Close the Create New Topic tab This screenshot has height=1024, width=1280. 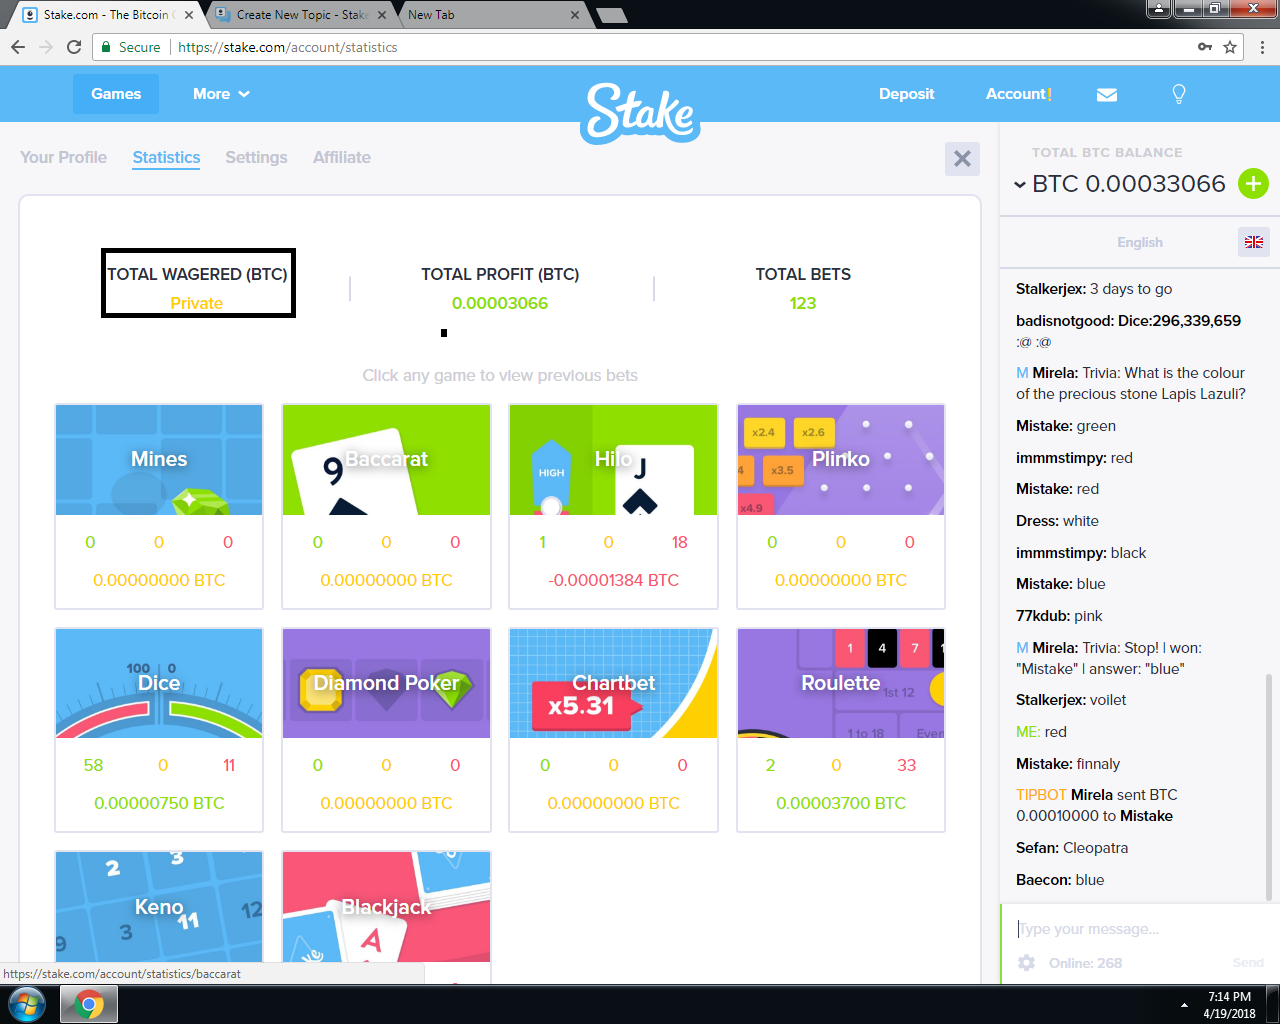tap(382, 15)
